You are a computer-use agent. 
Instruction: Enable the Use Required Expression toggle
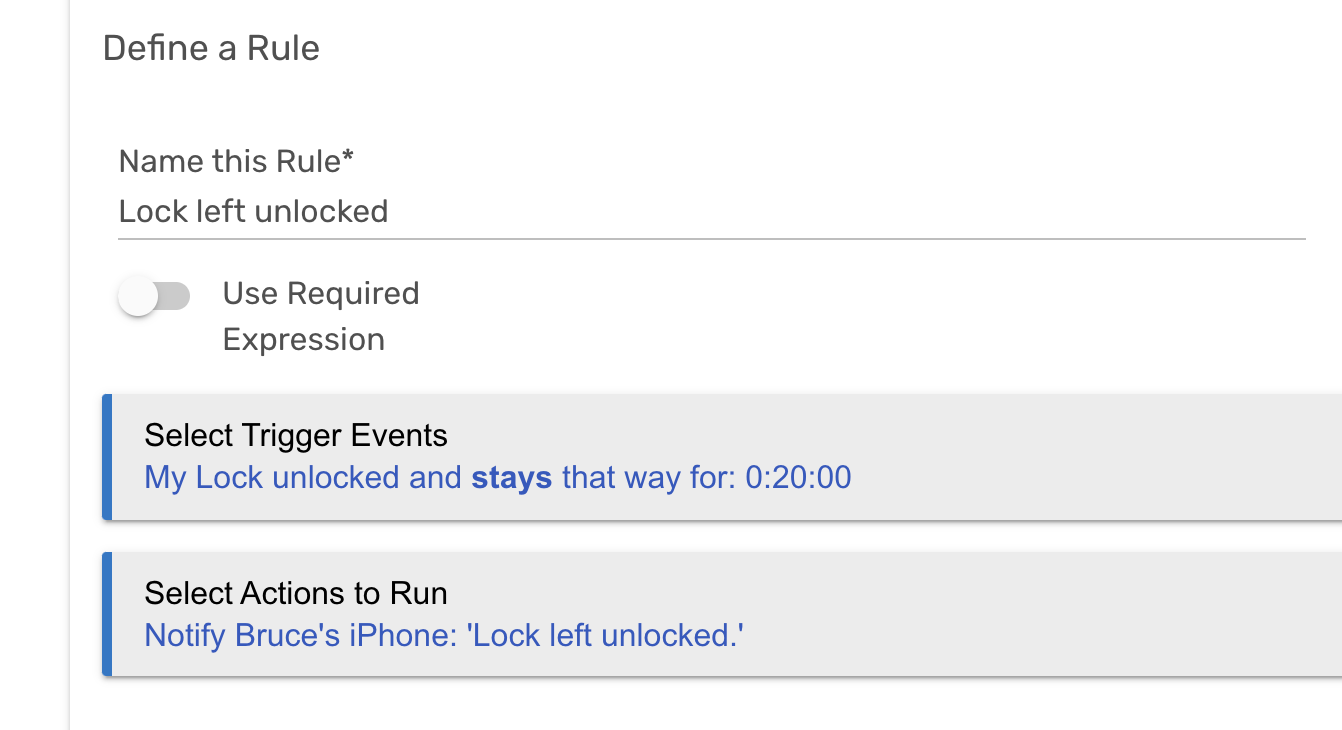[x=155, y=296]
